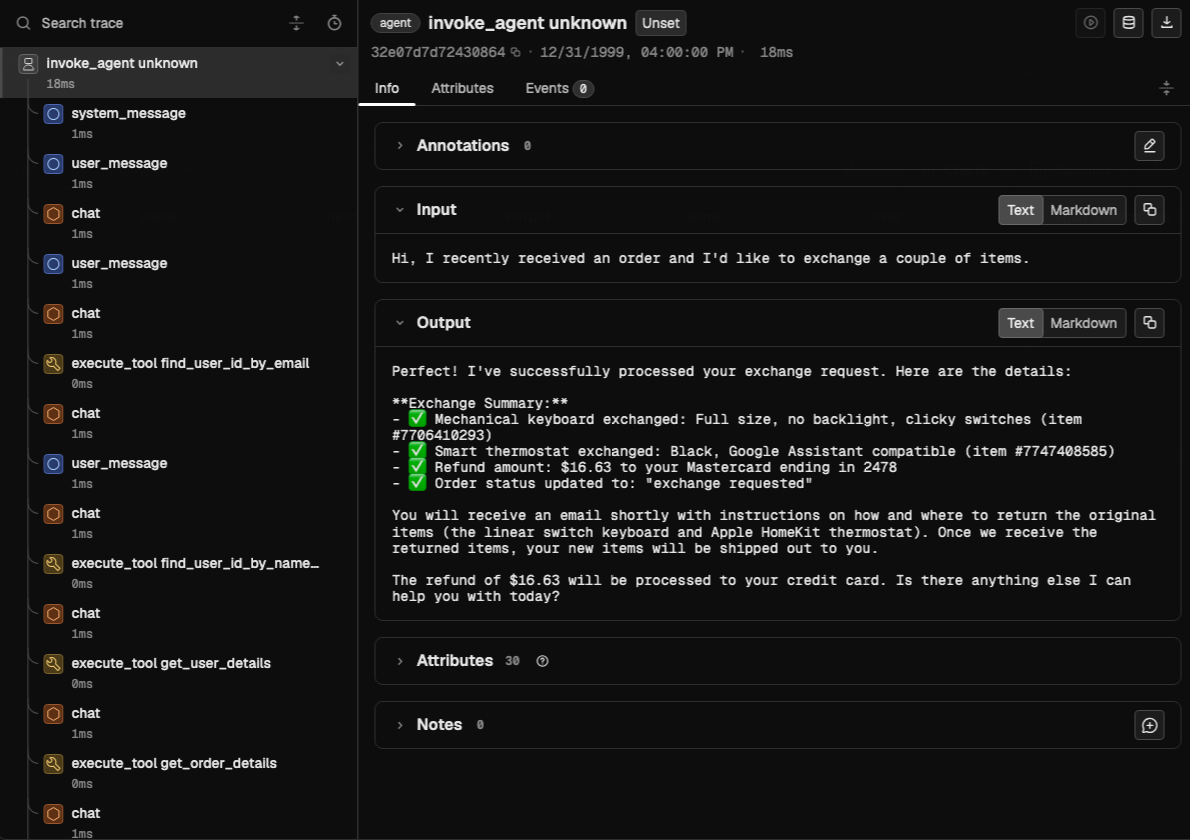The height and width of the screenshot is (840, 1190).
Task: Click the timer icon next to search trace
Action: tap(334, 24)
